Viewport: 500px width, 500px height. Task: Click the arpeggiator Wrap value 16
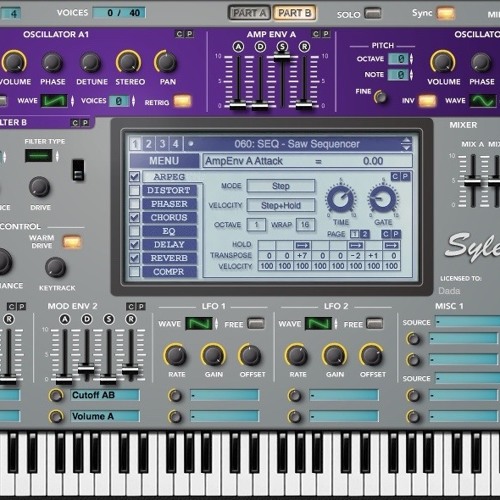tap(305, 225)
